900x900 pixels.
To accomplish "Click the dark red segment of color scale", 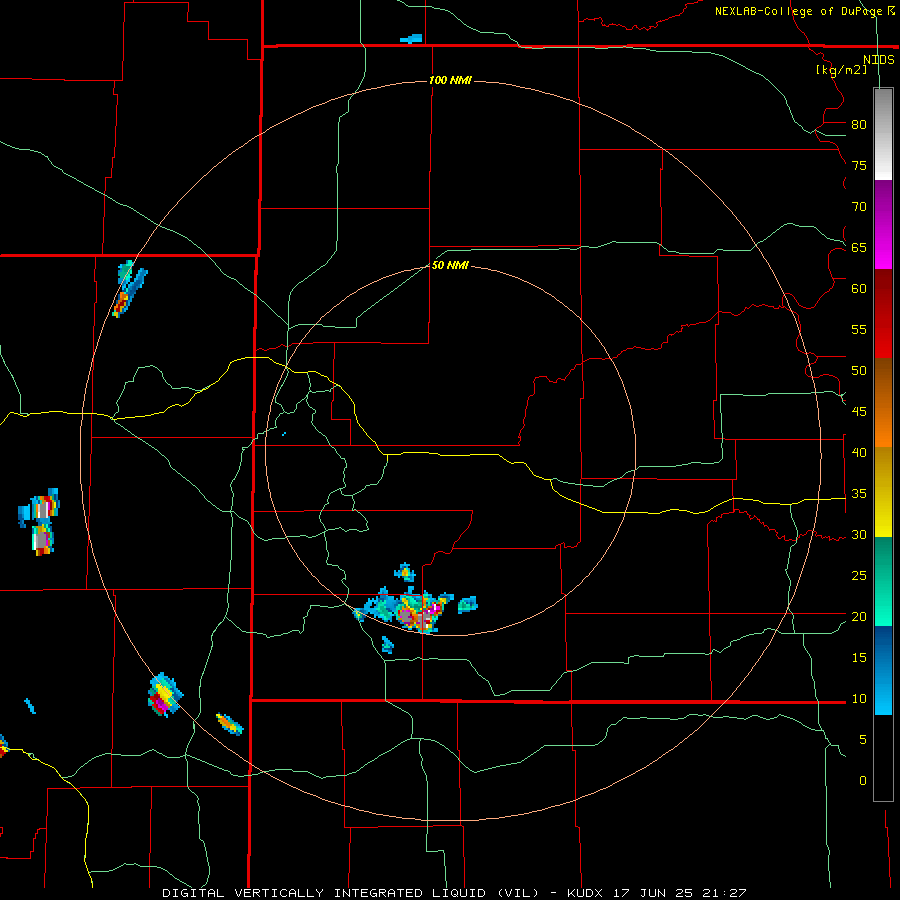I will click(883, 313).
